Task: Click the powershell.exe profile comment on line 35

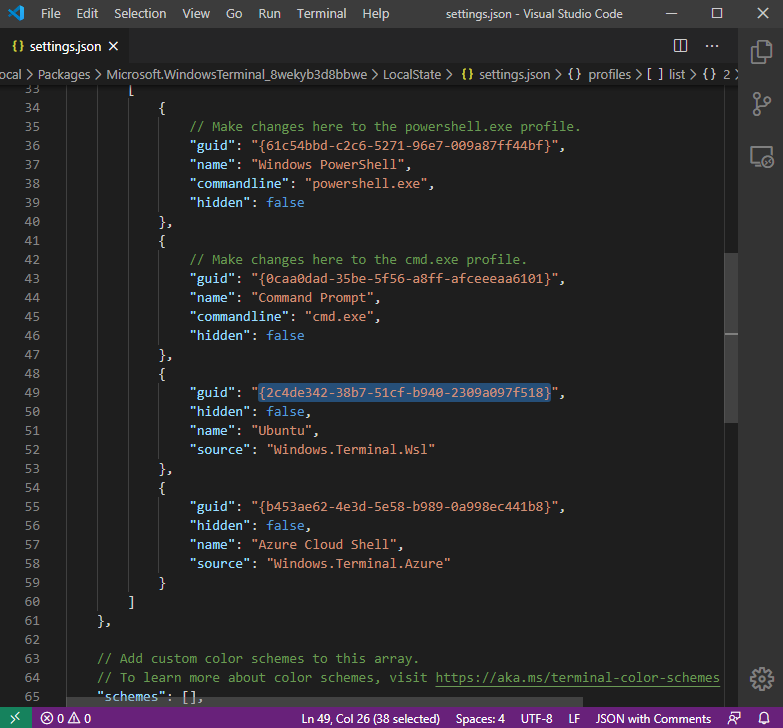Action: pos(385,126)
